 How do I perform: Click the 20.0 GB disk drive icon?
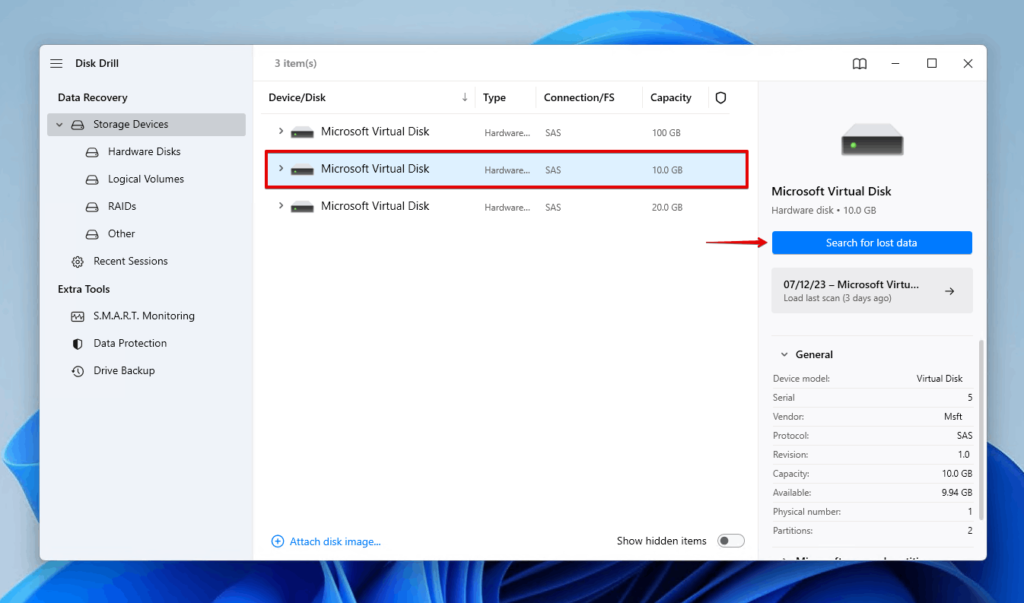tap(302, 206)
